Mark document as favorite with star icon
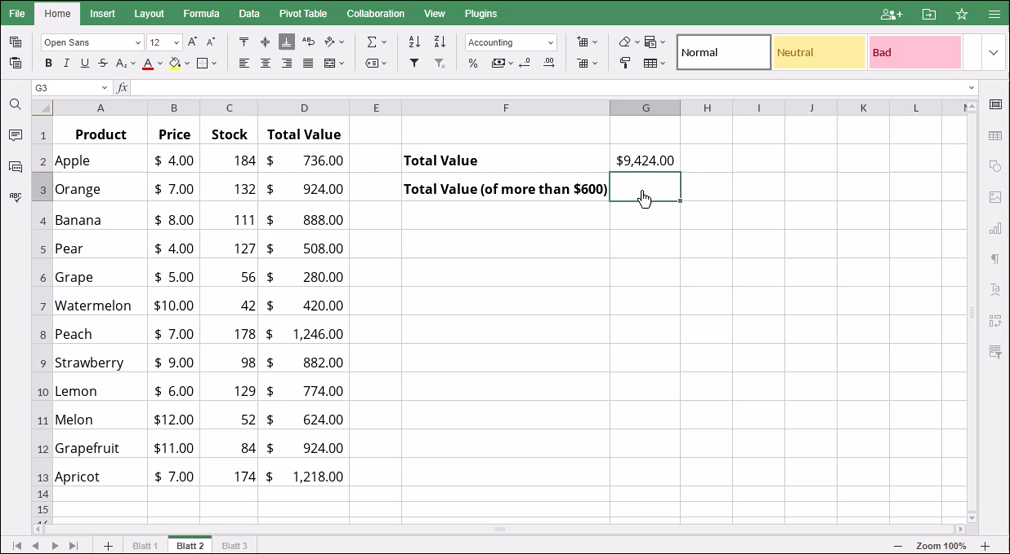1010x554 pixels. [x=961, y=14]
